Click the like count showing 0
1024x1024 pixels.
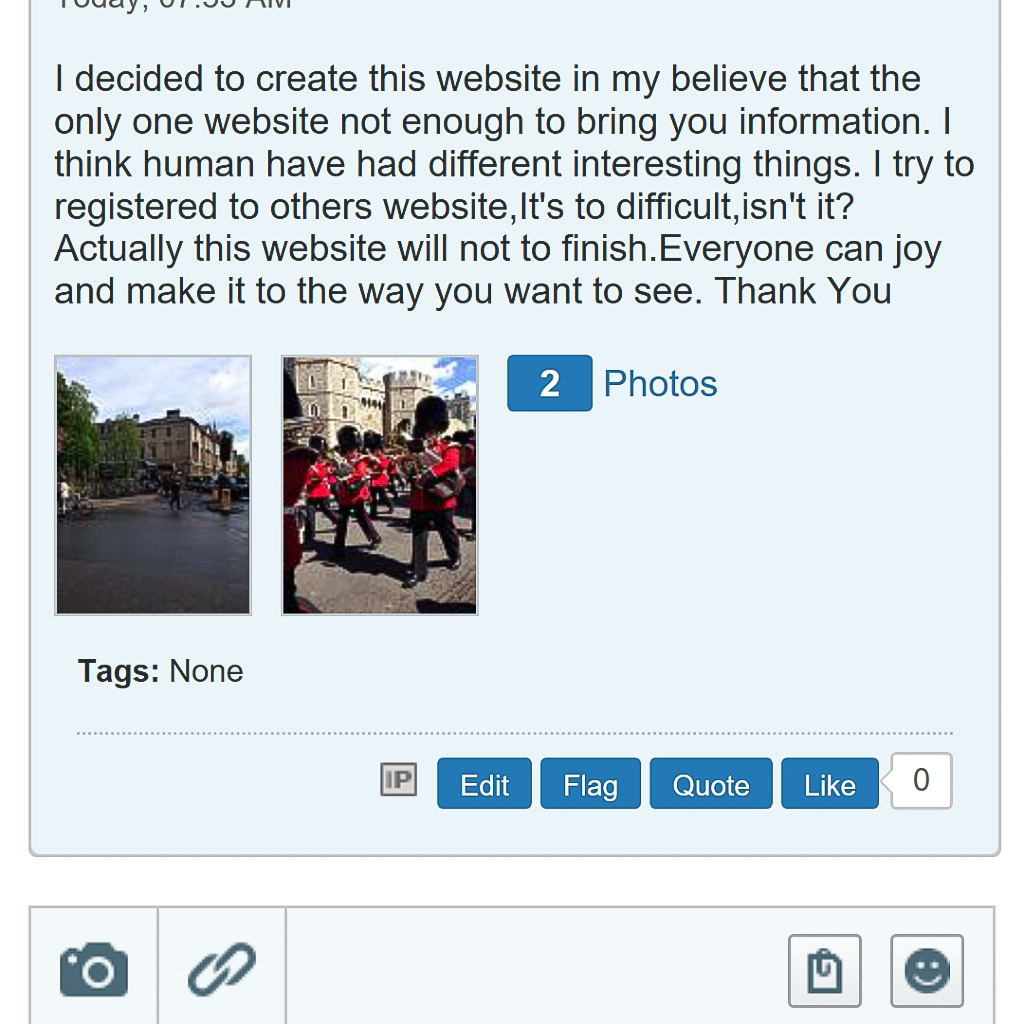[921, 780]
